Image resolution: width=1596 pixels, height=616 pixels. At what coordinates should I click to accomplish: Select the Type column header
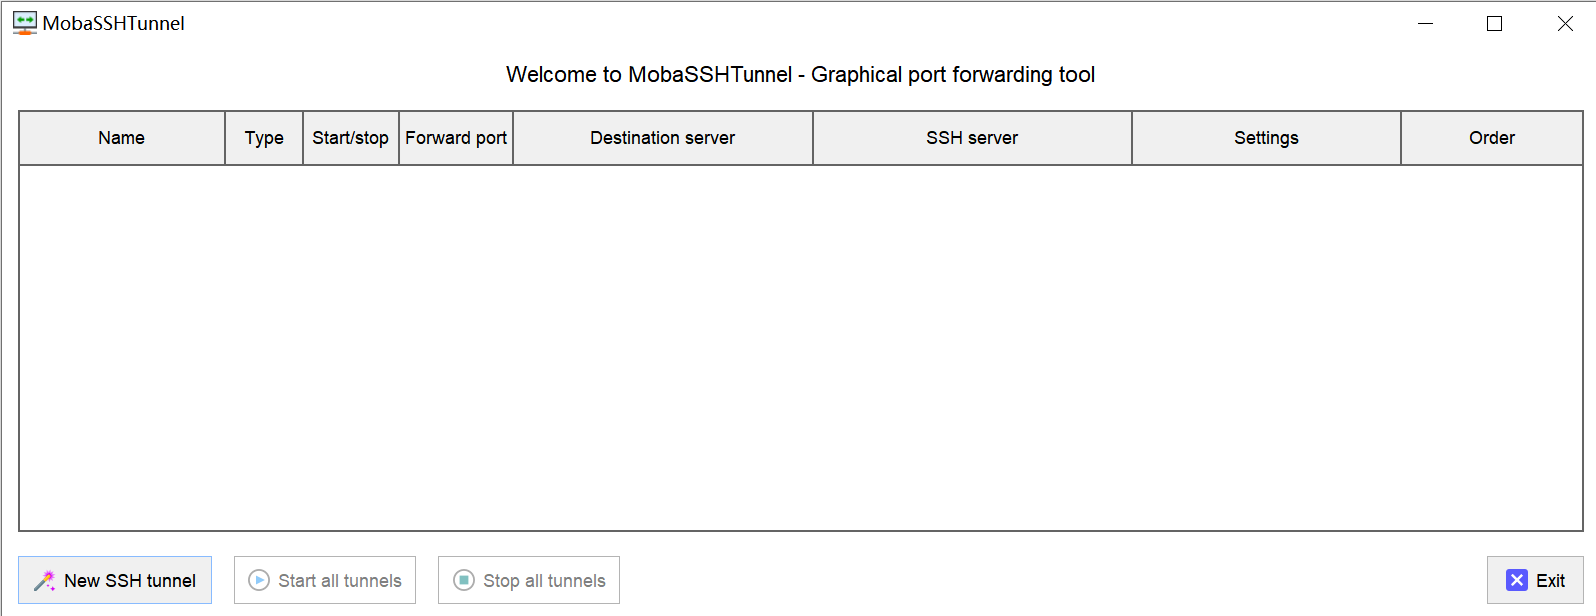coord(264,138)
